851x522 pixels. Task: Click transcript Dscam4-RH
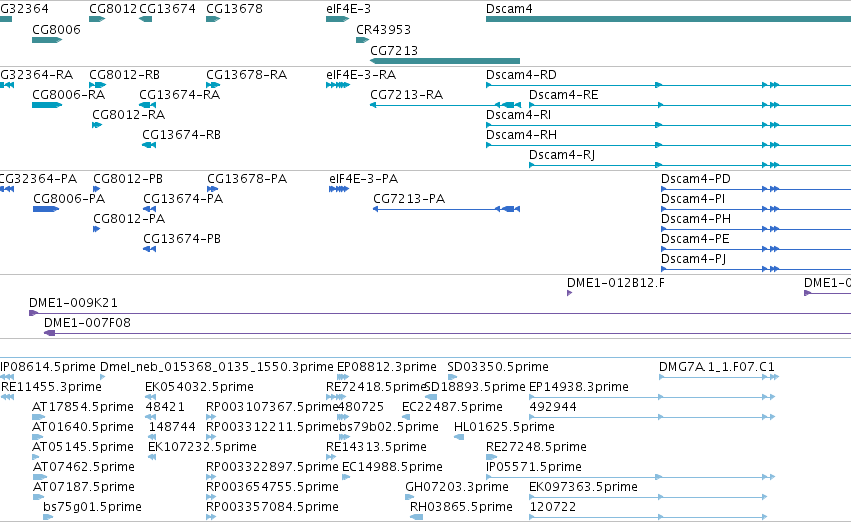coord(668,145)
